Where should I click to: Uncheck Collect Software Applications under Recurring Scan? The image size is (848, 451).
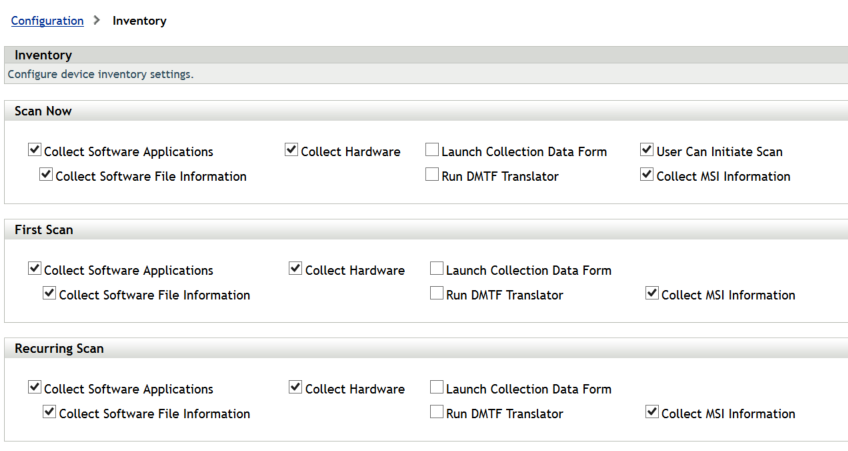[x=35, y=388]
